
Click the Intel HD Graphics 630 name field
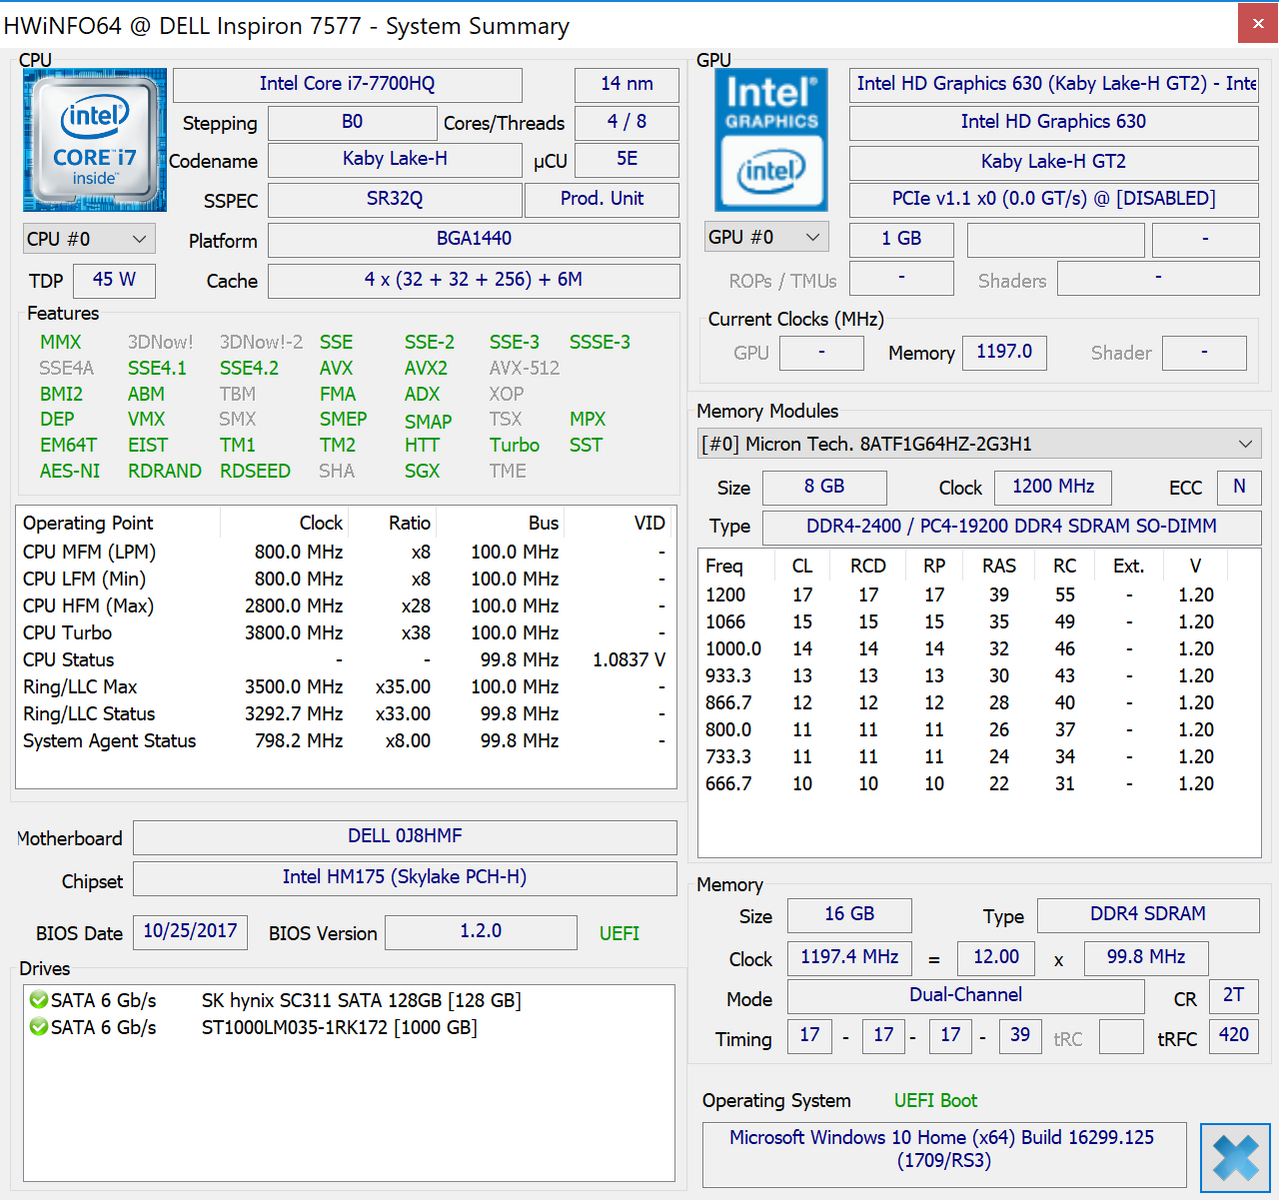1054,122
